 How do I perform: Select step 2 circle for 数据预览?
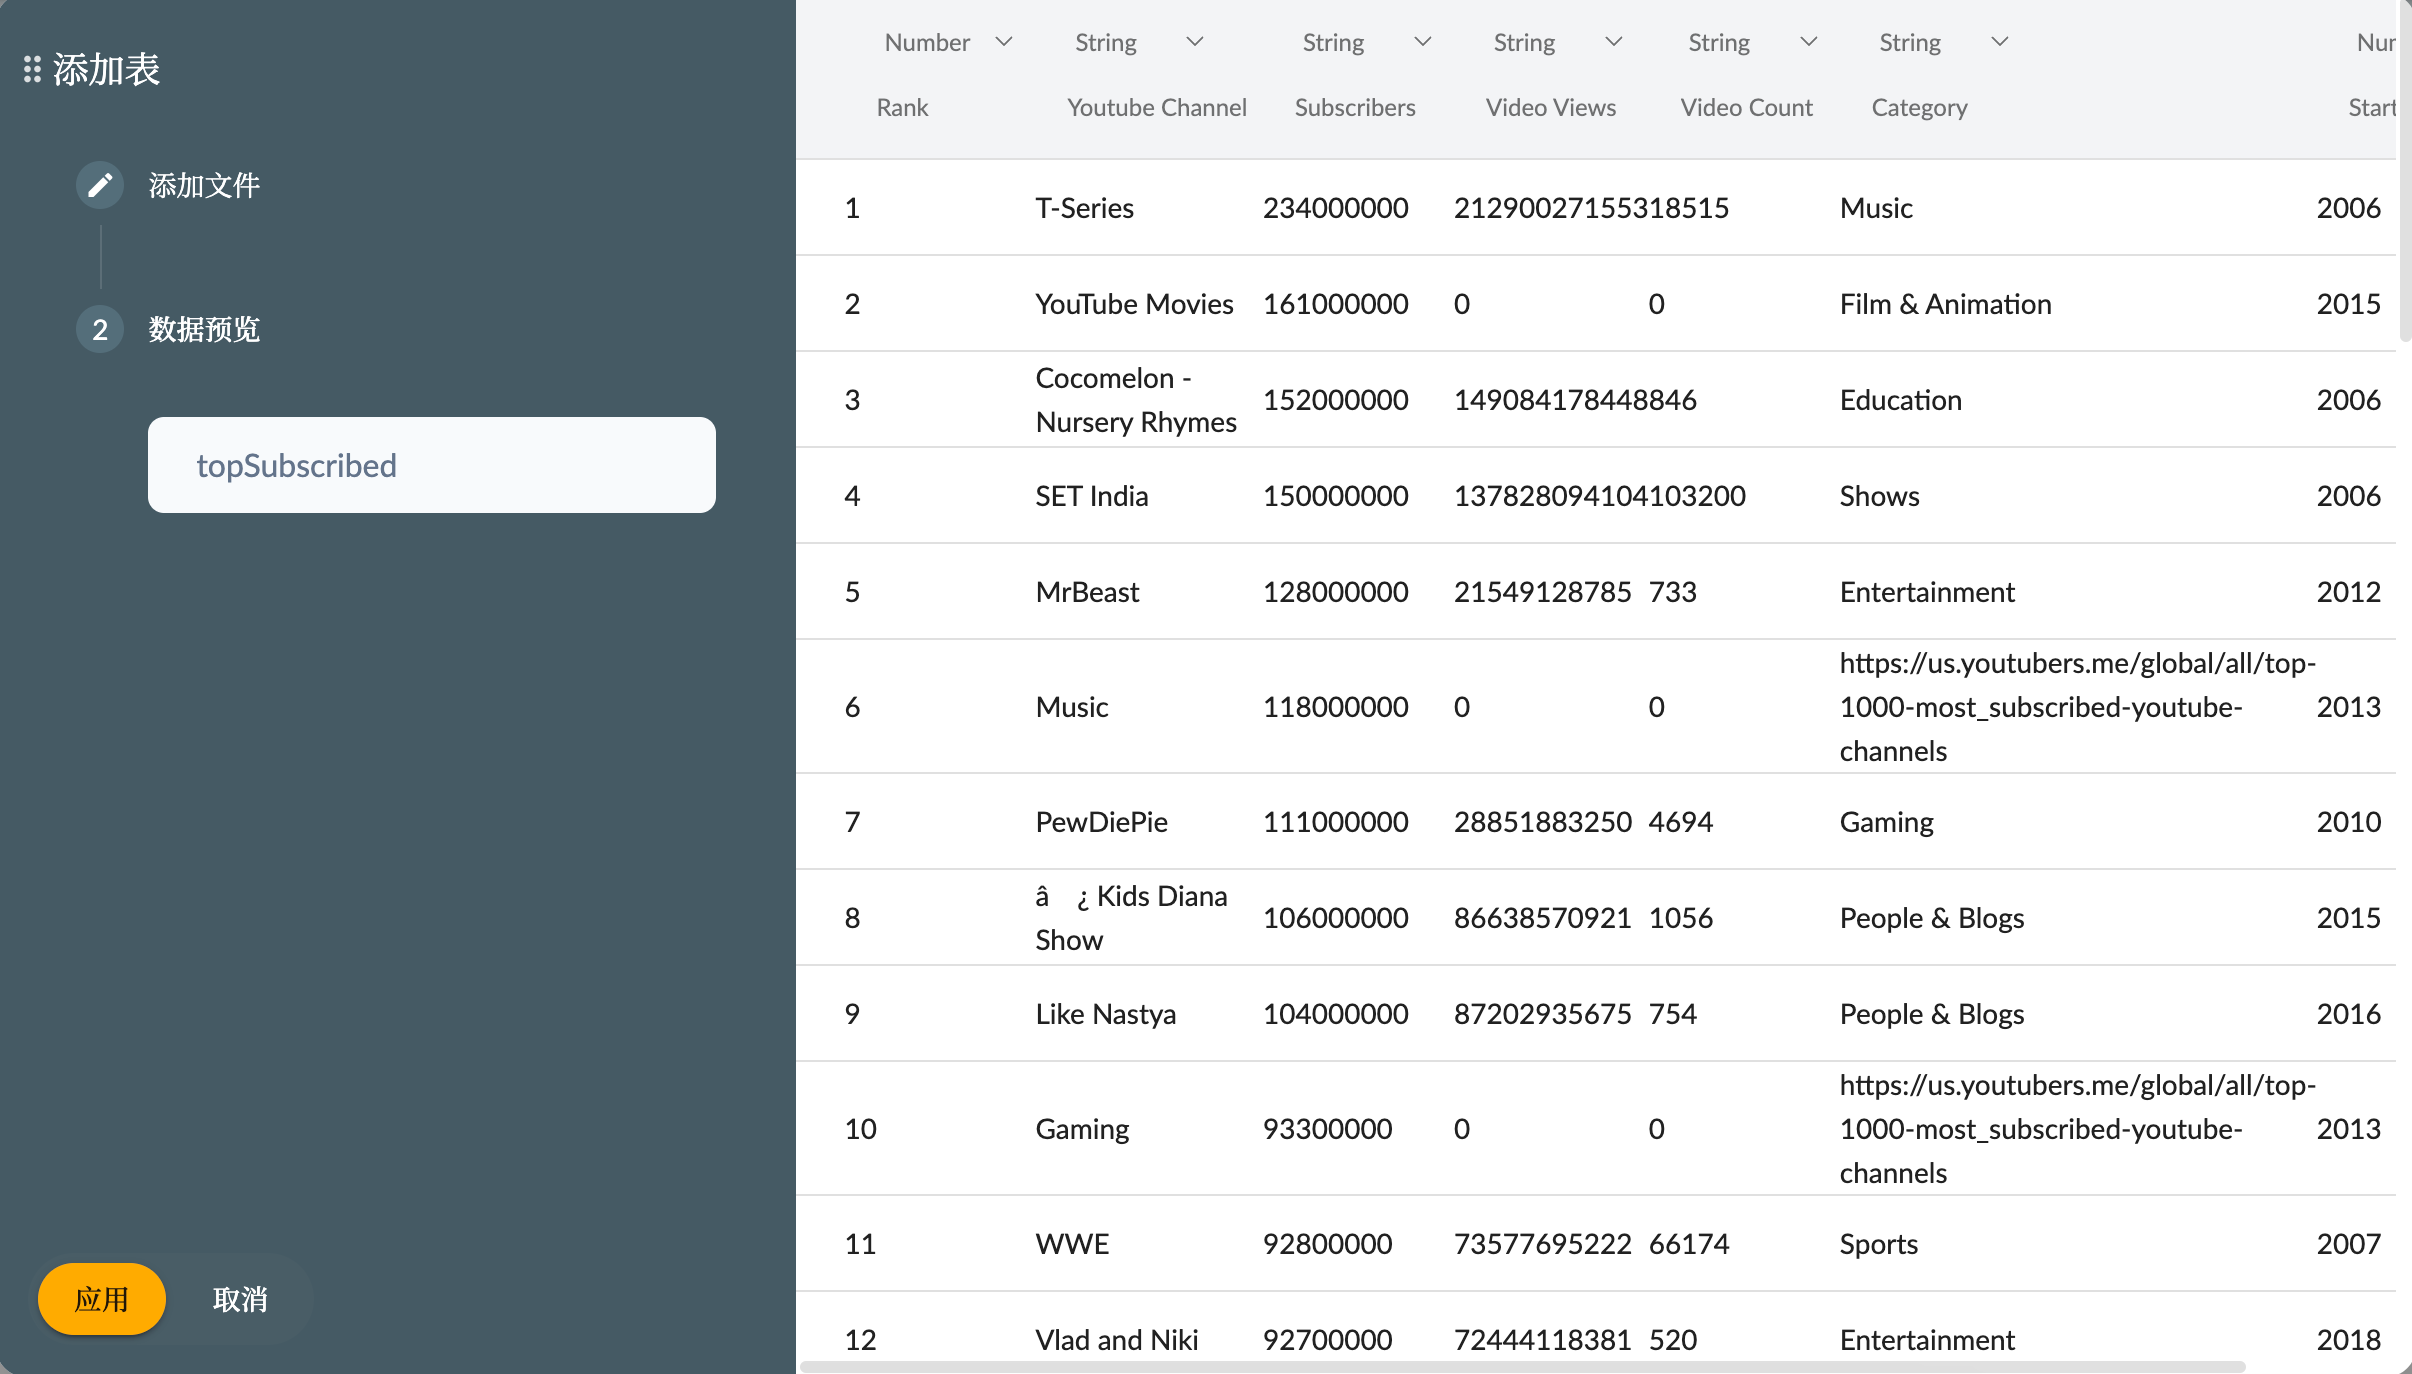pyautogui.click(x=100, y=329)
